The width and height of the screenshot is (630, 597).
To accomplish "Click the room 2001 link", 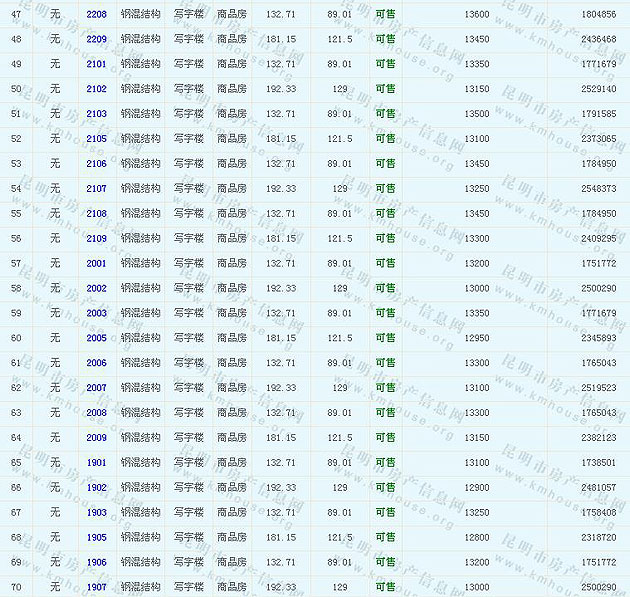I will click(97, 263).
